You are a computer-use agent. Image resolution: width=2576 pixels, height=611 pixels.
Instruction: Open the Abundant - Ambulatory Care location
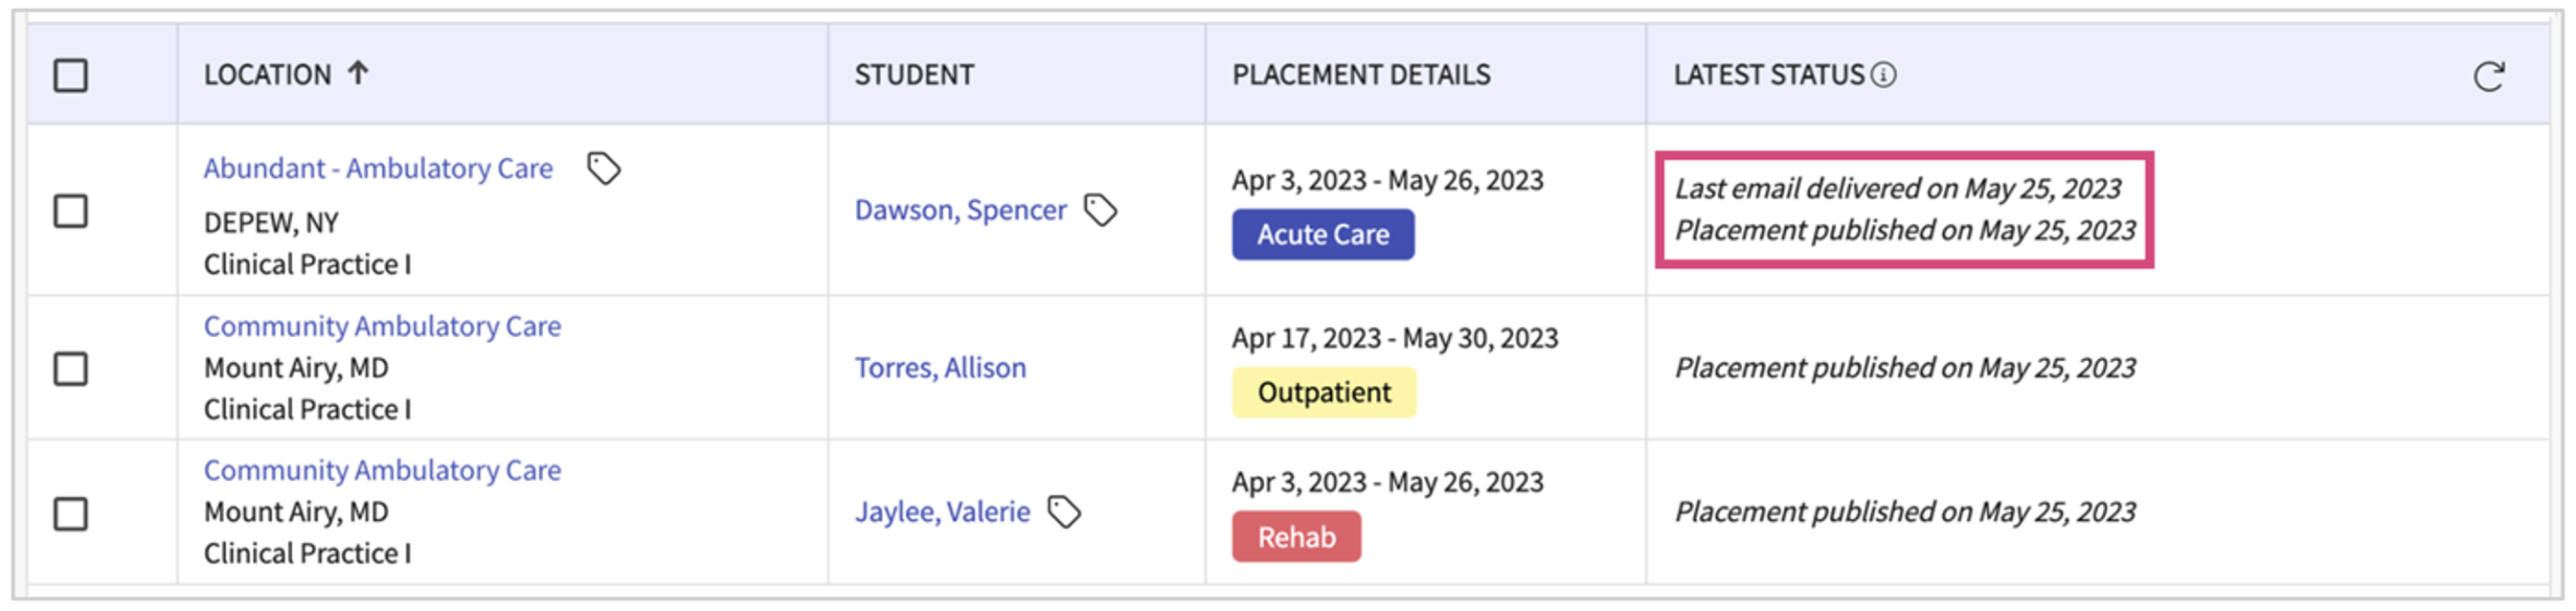click(x=380, y=168)
